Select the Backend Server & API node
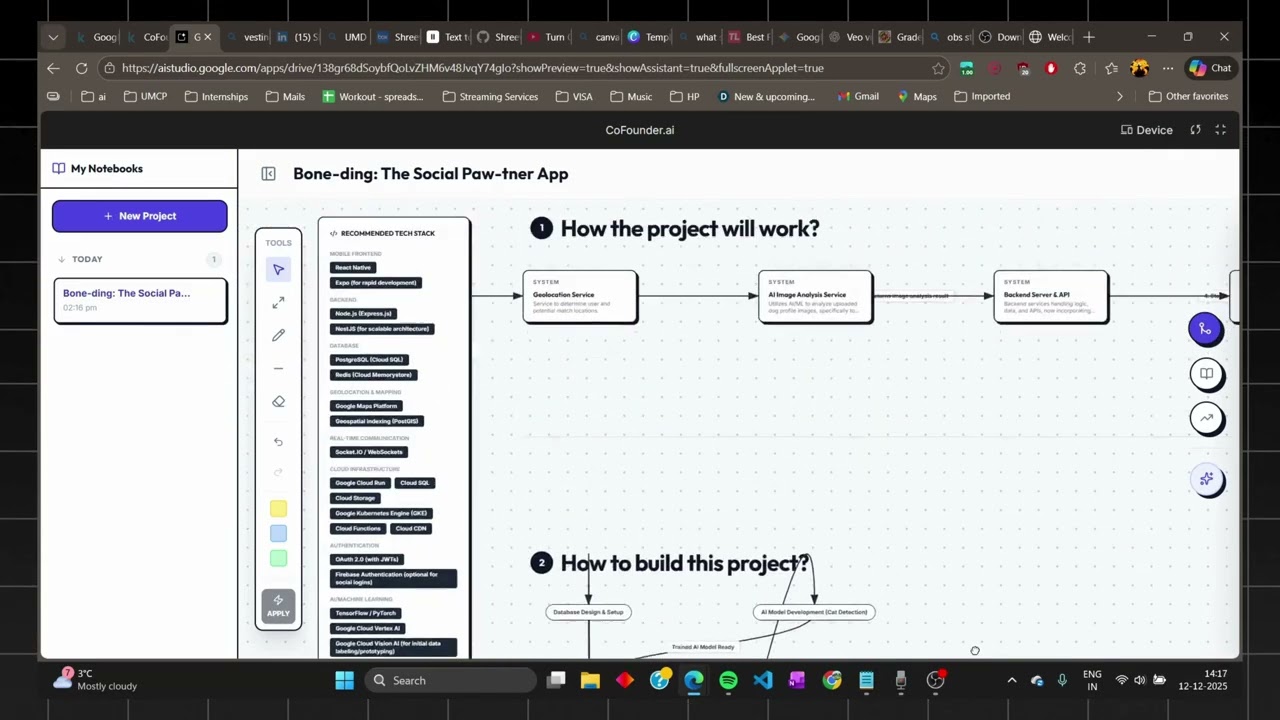Viewport: 1280px width, 720px height. tap(1051, 296)
